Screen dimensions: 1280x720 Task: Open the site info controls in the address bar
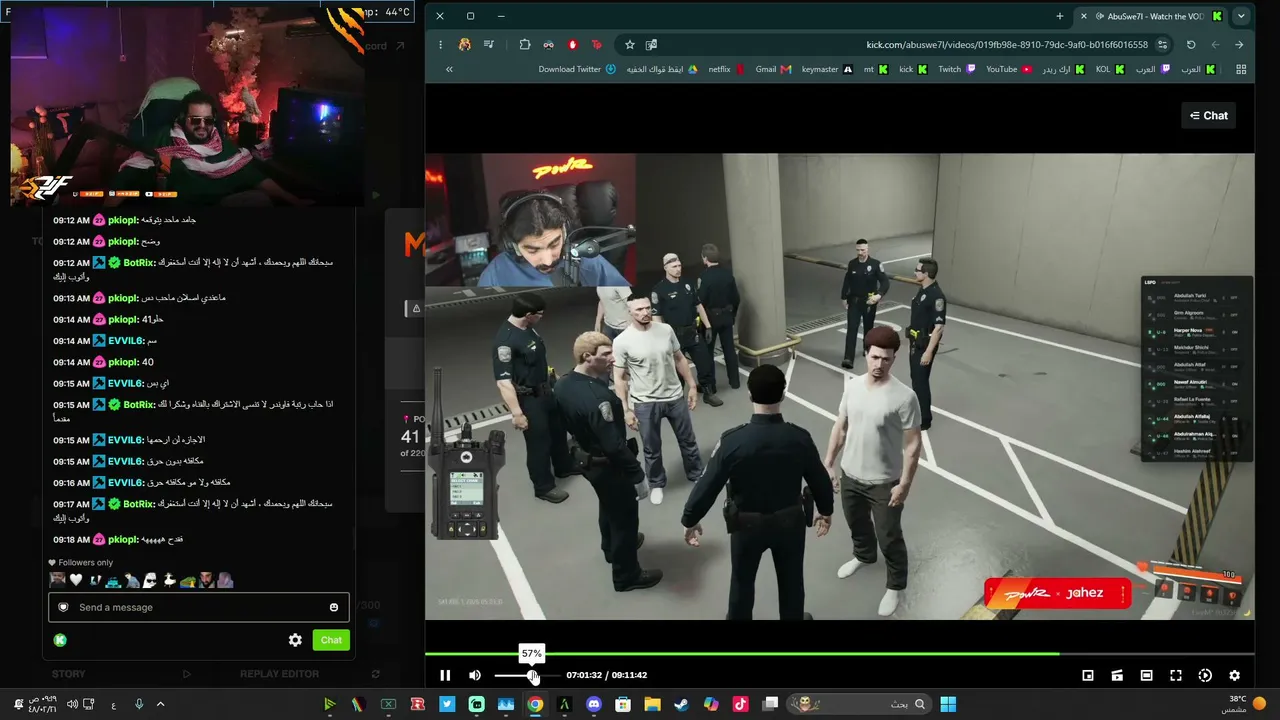[x=1162, y=45]
